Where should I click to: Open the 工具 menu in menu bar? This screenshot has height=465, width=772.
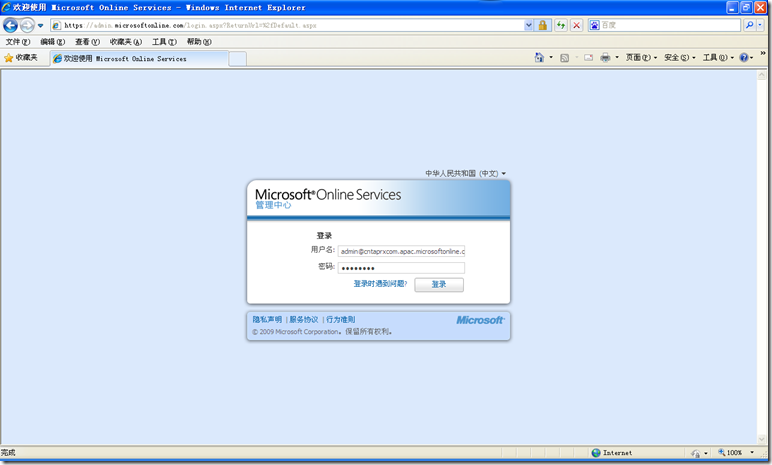(164, 42)
